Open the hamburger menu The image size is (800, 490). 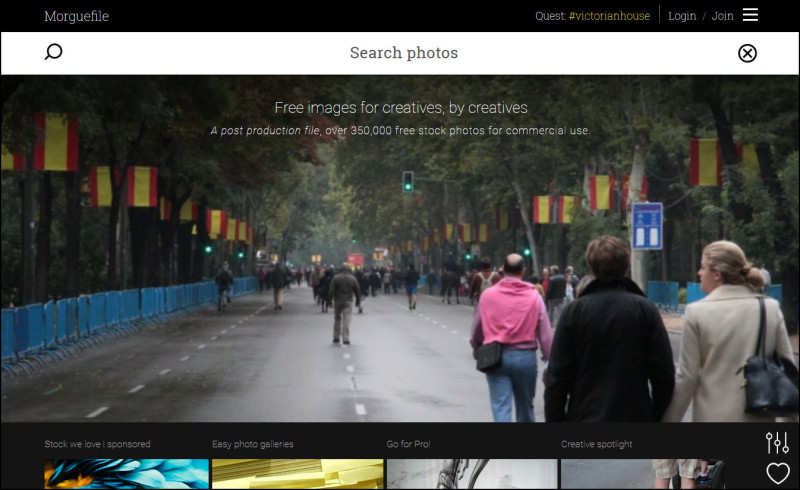click(x=750, y=15)
